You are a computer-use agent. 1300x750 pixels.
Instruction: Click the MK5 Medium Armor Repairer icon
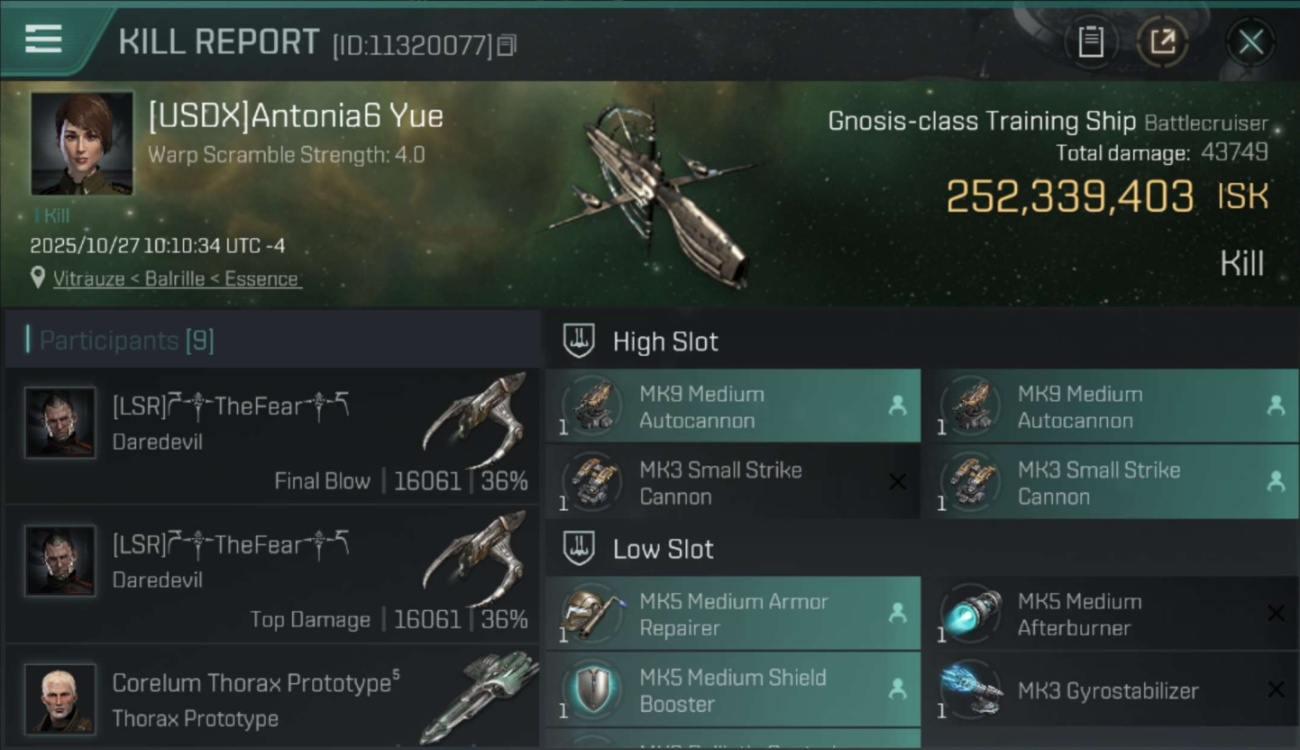click(x=592, y=613)
